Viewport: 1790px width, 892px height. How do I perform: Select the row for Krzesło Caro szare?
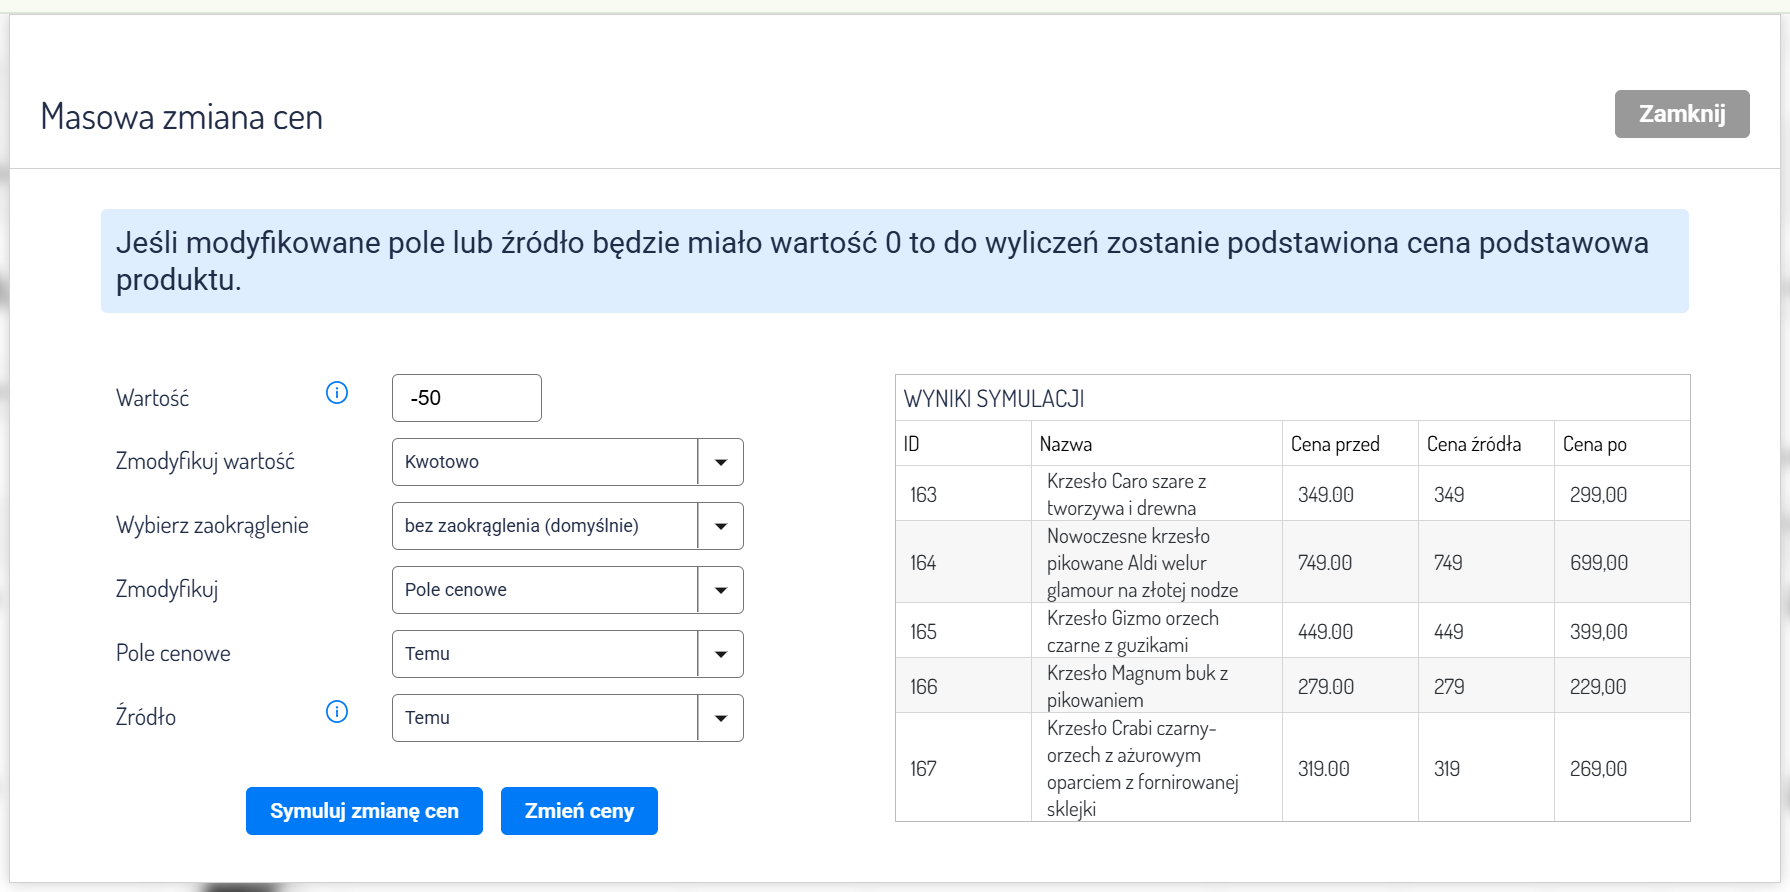[x=1126, y=494]
